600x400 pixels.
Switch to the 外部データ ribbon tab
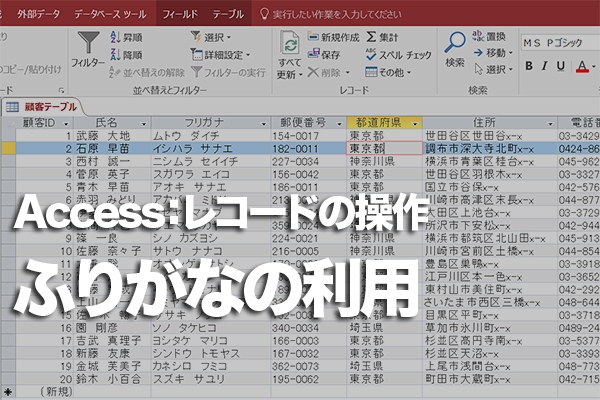tap(38, 14)
